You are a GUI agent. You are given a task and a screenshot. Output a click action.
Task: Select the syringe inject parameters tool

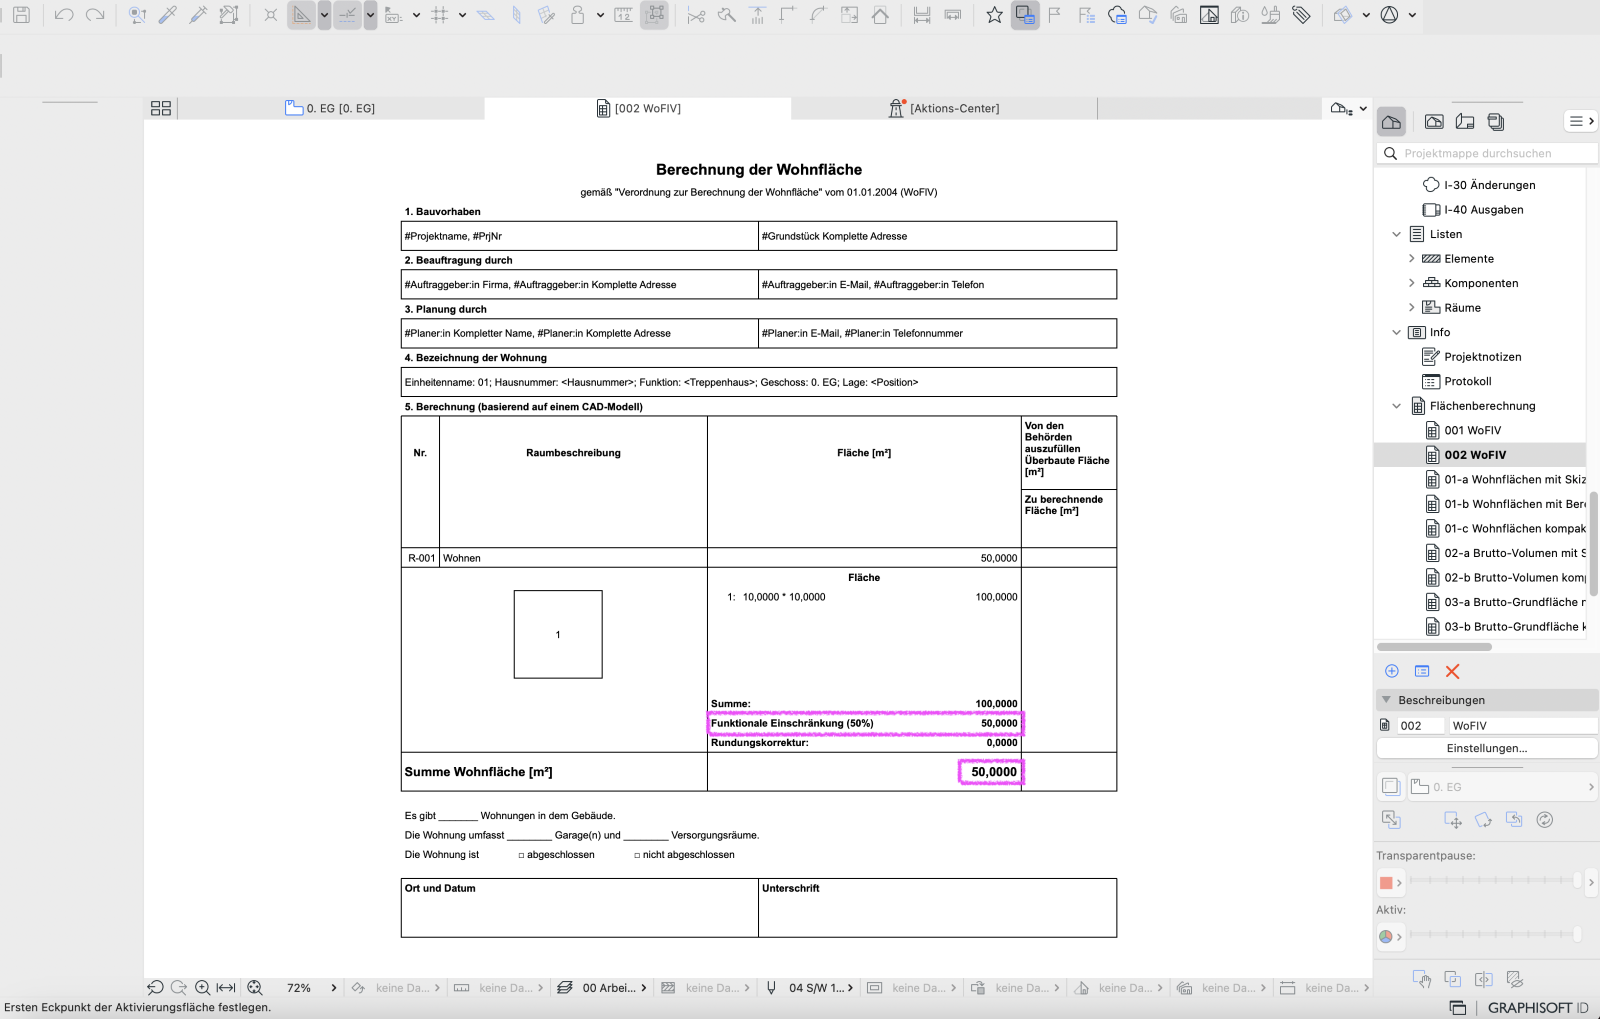point(198,15)
